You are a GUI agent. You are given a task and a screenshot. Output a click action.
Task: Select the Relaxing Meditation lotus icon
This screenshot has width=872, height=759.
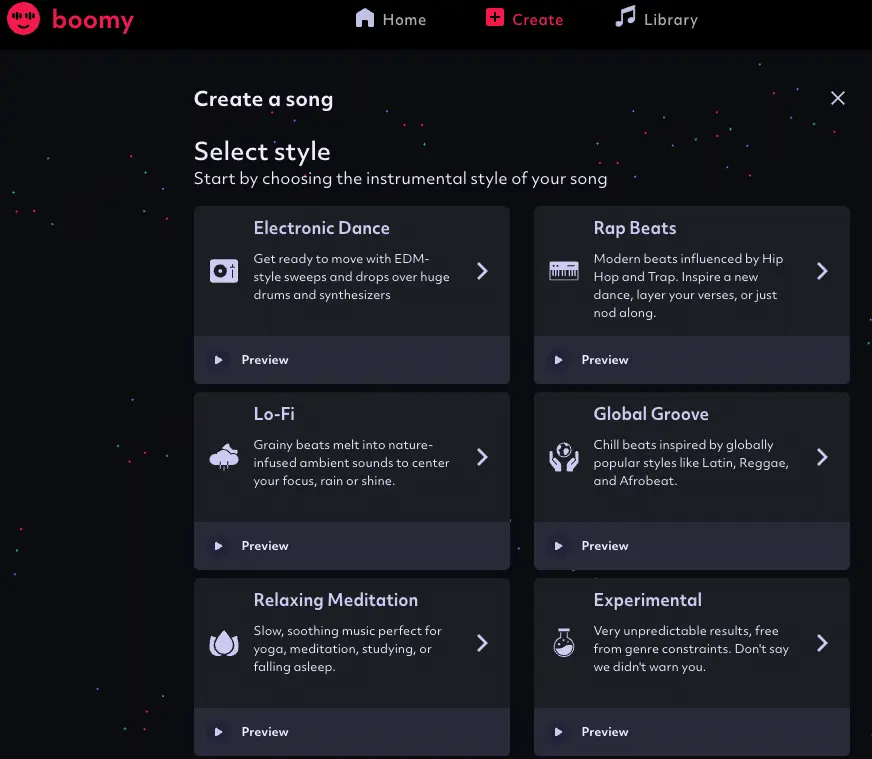[x=224, y=643]
